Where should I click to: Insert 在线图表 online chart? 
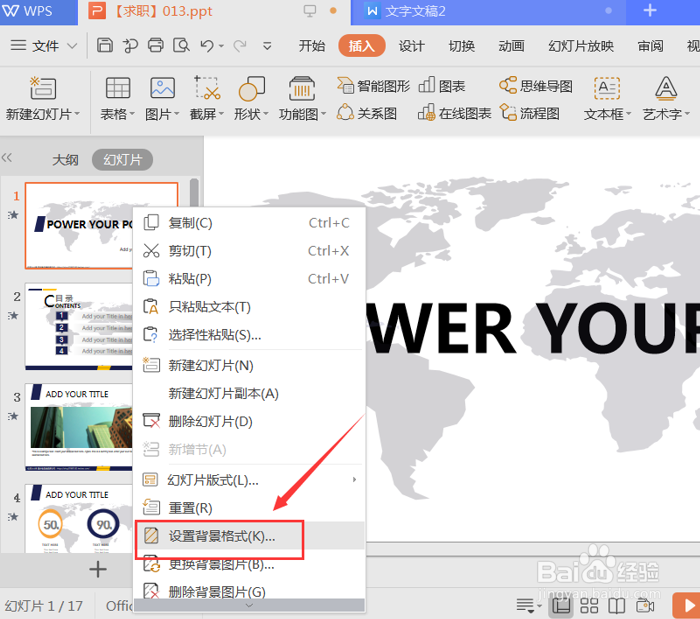[x=454, y=113]
